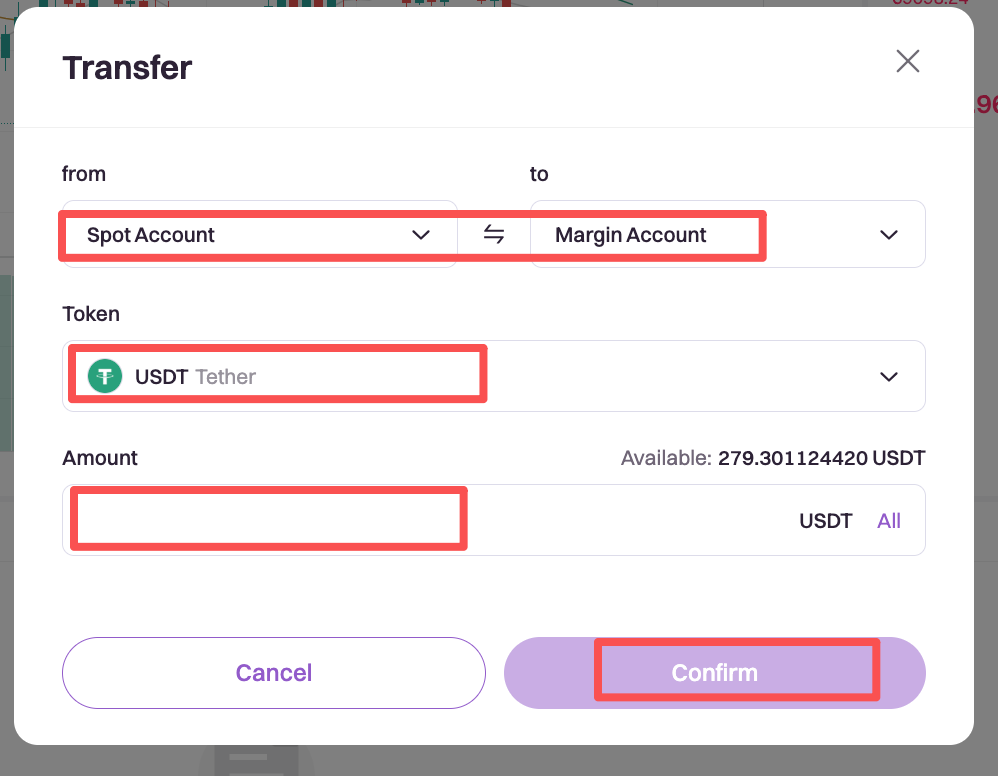Click the Amount field label
Image resolution: width=998 pixels, height=776 pixels.
click(100, 458)
